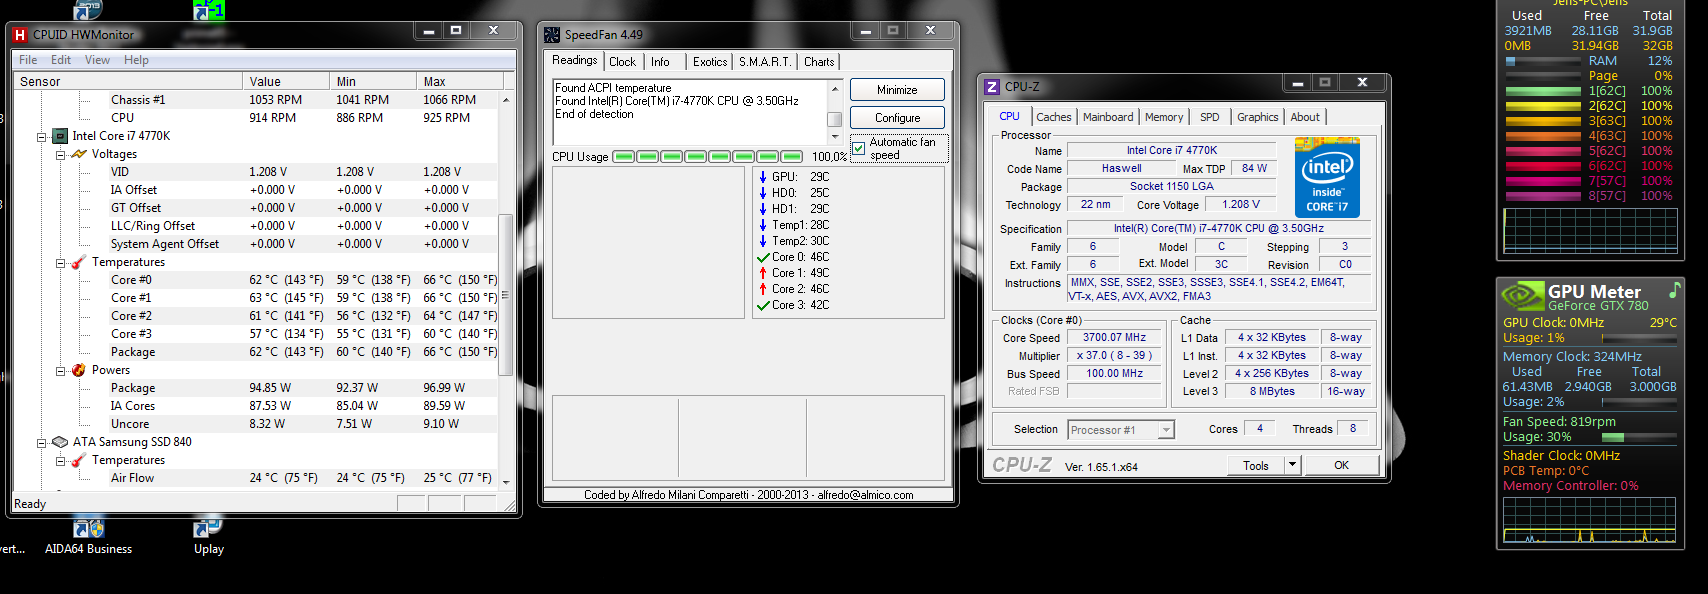Click the Sensor column header in HWMonitor
Screen dimensions: 1708x594
coord(128,81)
